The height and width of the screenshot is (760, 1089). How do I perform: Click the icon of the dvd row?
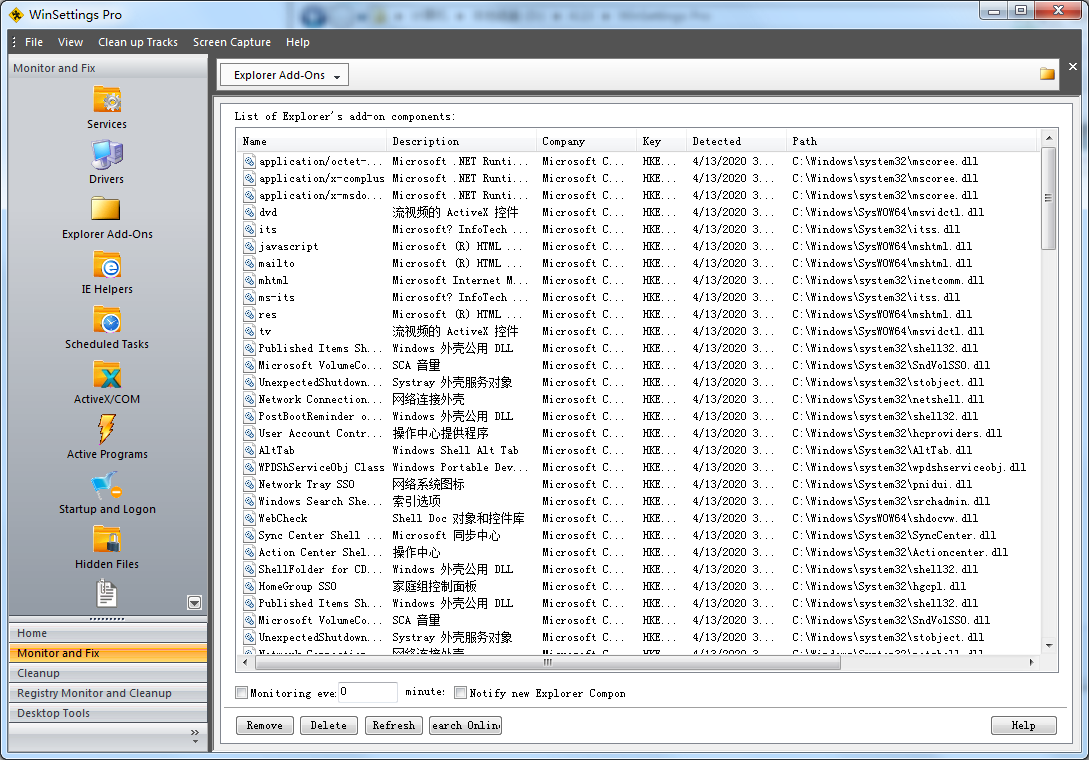pyautogui.click(x=249, y=213)
